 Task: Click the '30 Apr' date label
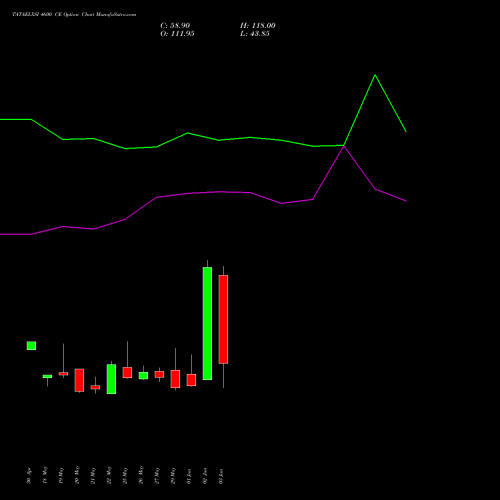coord(29,476)
